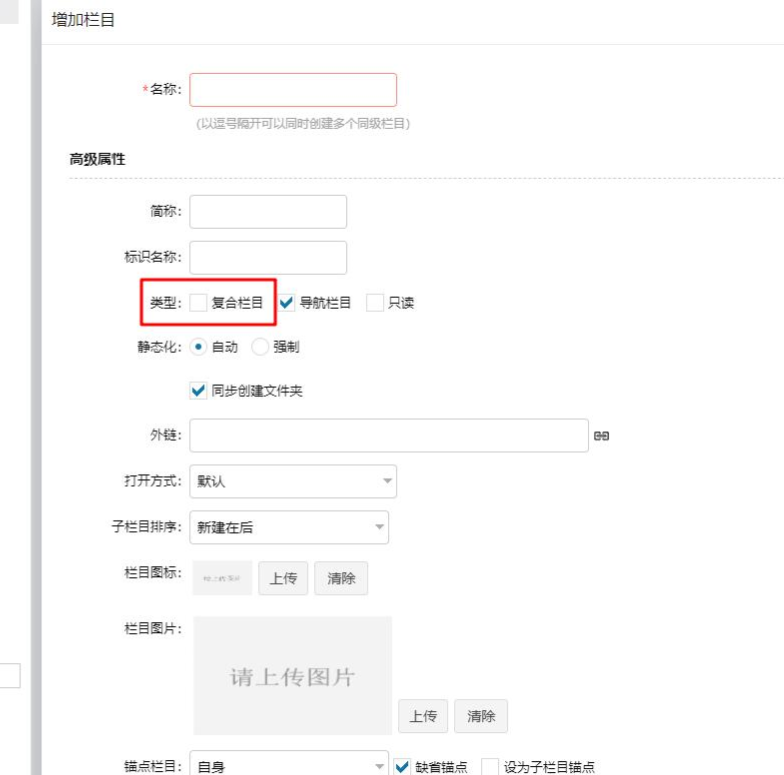784x775 pixels.
Task: Toggle the 同步创建文件夹 checkbox
Action: 198,391
